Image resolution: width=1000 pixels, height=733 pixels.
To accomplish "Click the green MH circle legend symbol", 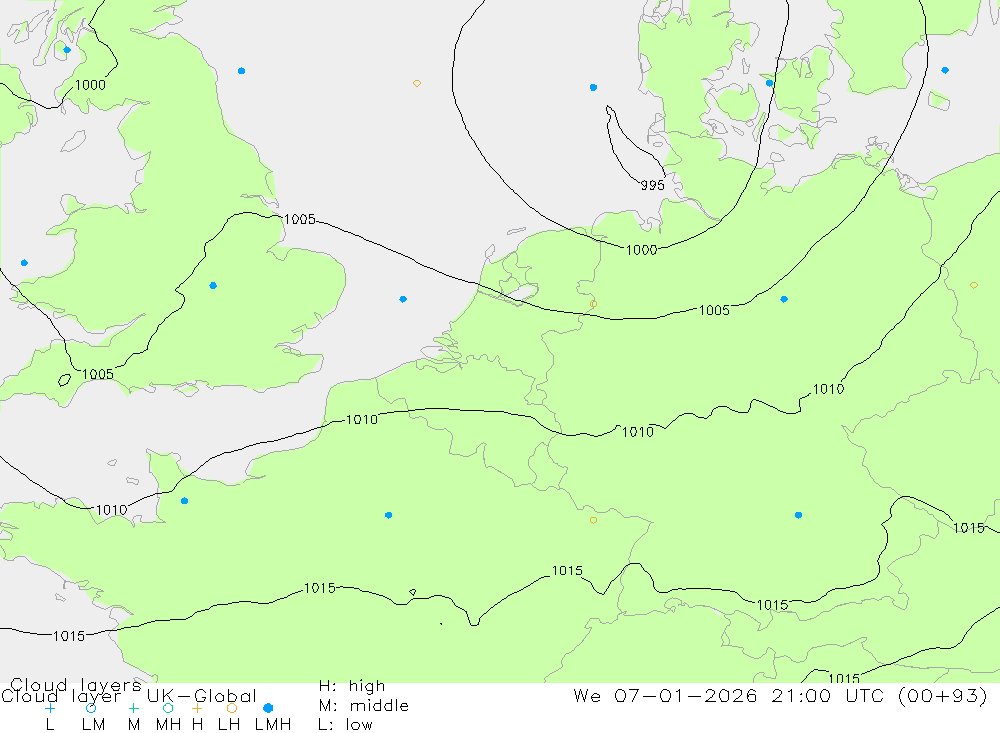I will pyautogui.click(x=168, y=708).
